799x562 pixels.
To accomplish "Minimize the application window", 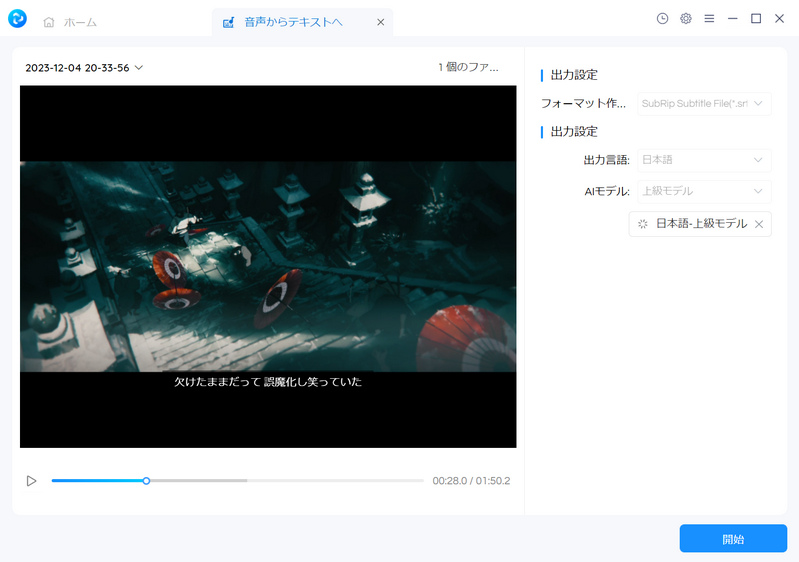I will point(733,19).
